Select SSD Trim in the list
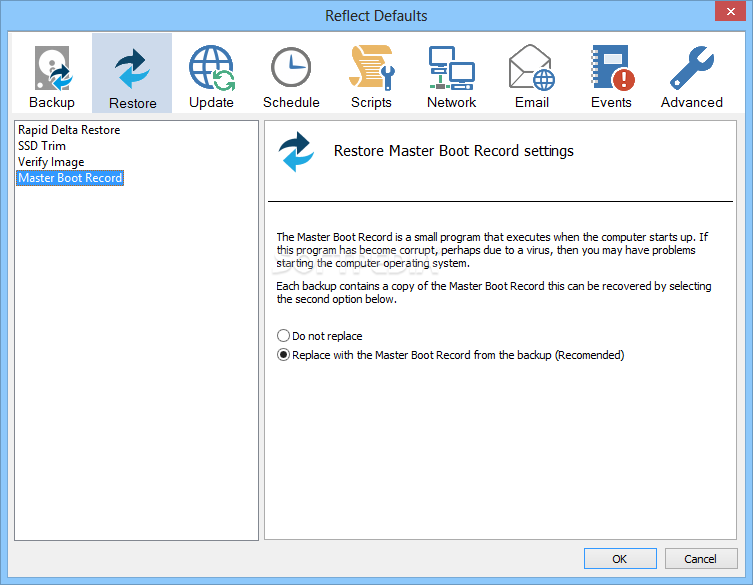Viewport: 753px width, 585px height. coord(42,146)
